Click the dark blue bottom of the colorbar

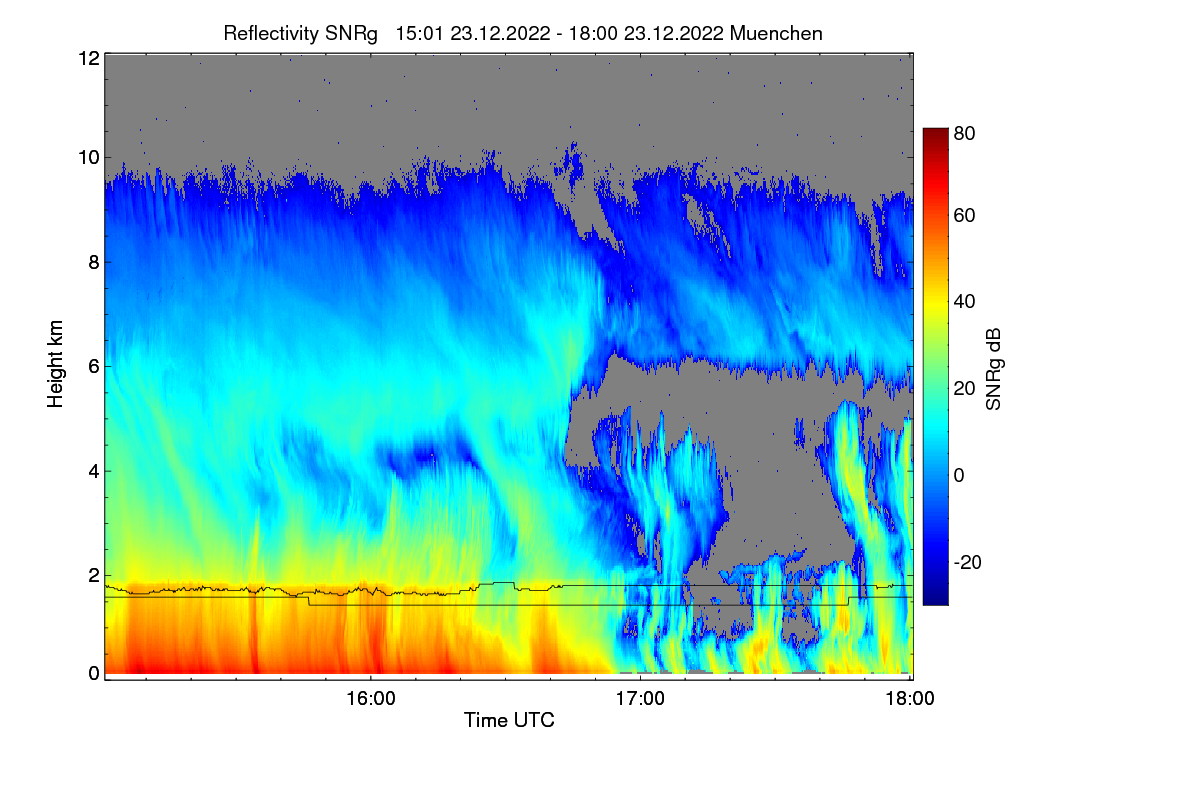tap(934, 598)
